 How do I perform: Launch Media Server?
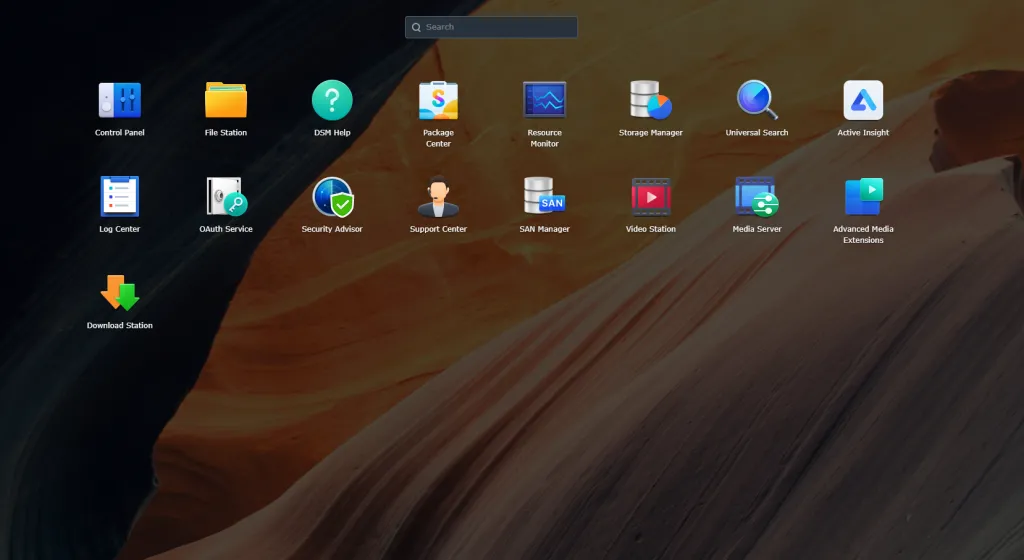(757, 196)
